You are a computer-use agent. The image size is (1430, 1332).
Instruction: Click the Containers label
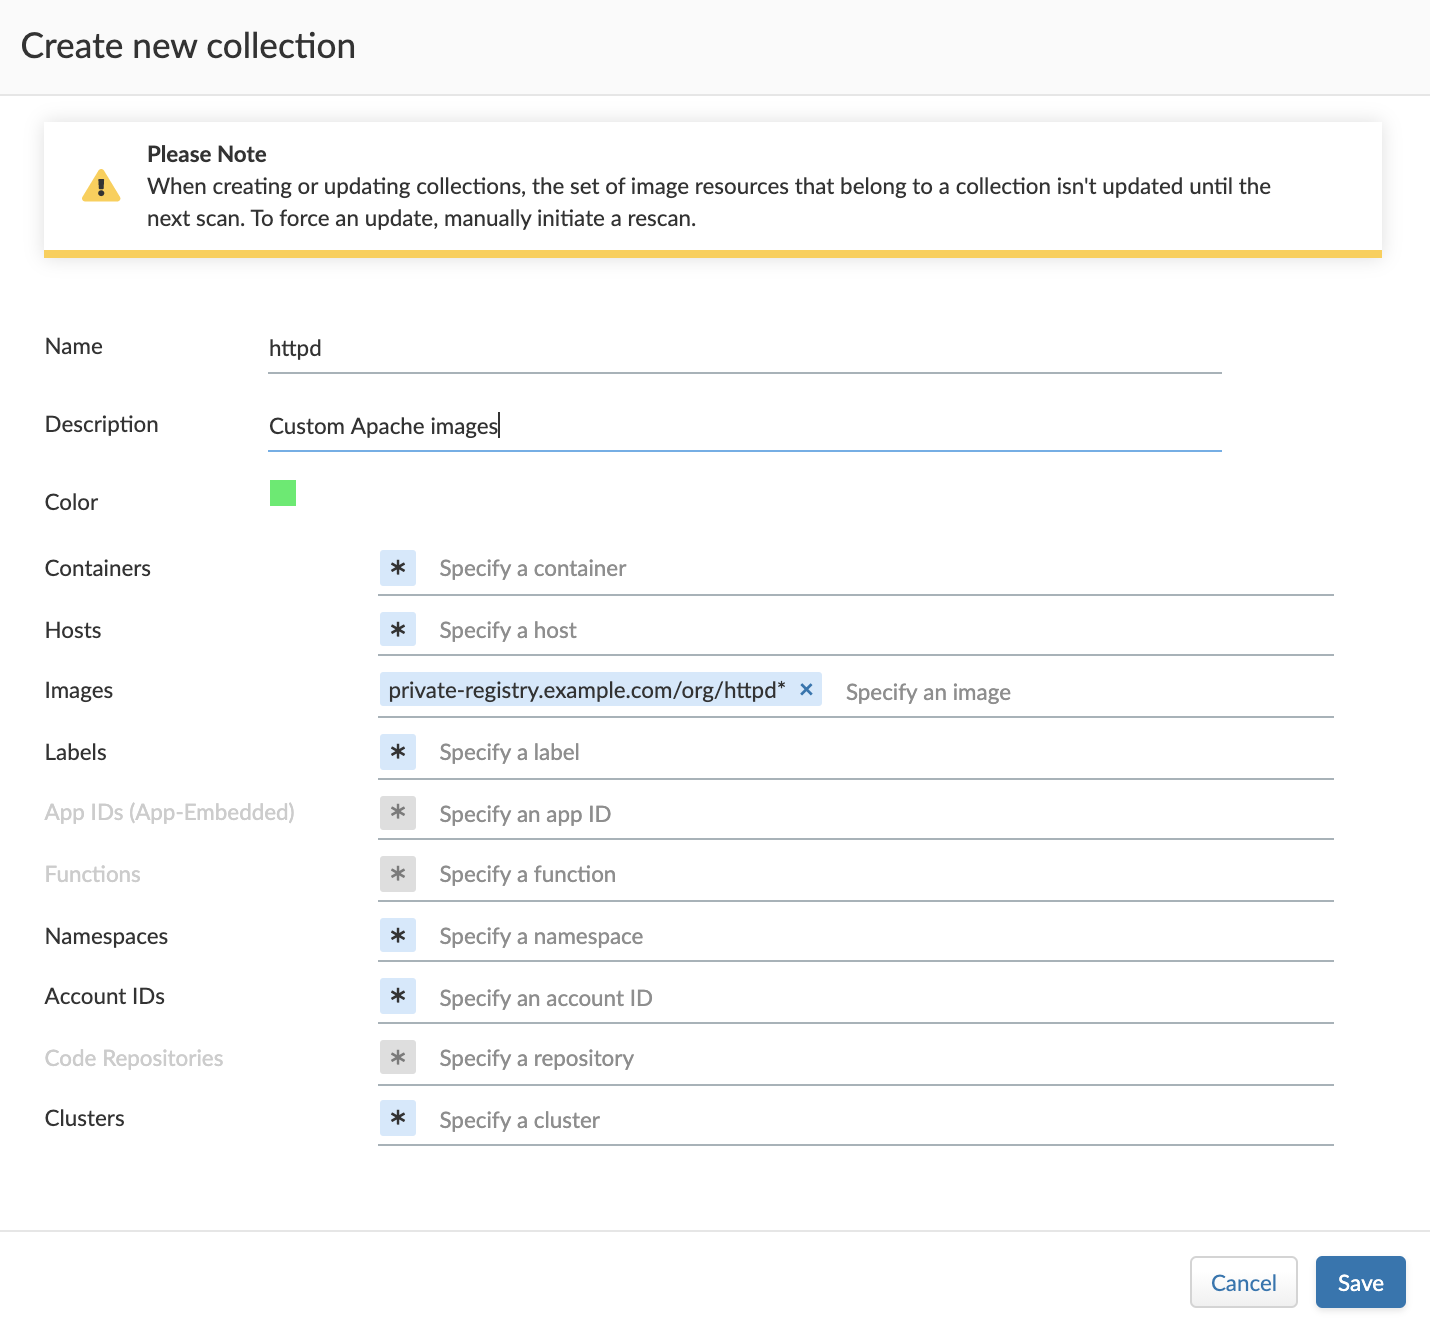click(98, 568)
